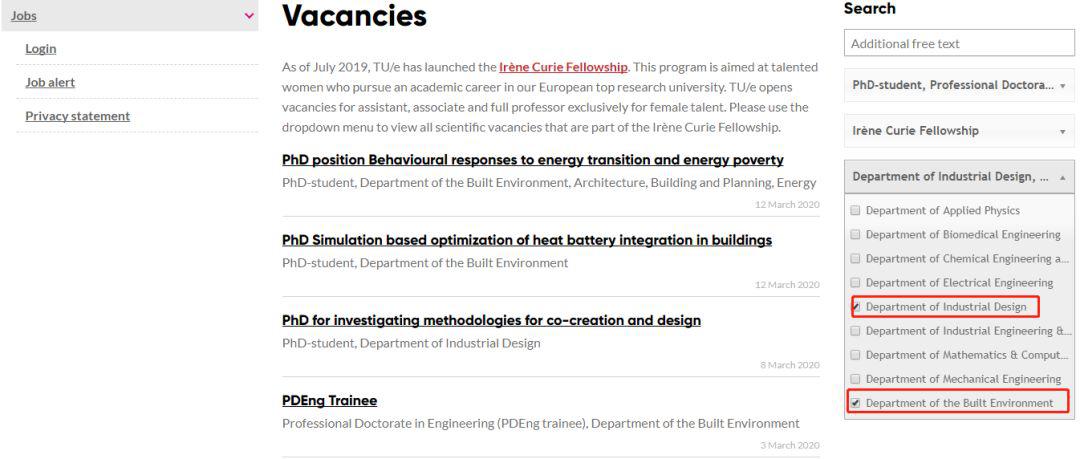This screenshot has height=459, width=1080.
Task: Collapse the Department filter dropdown
Action: 958,177
